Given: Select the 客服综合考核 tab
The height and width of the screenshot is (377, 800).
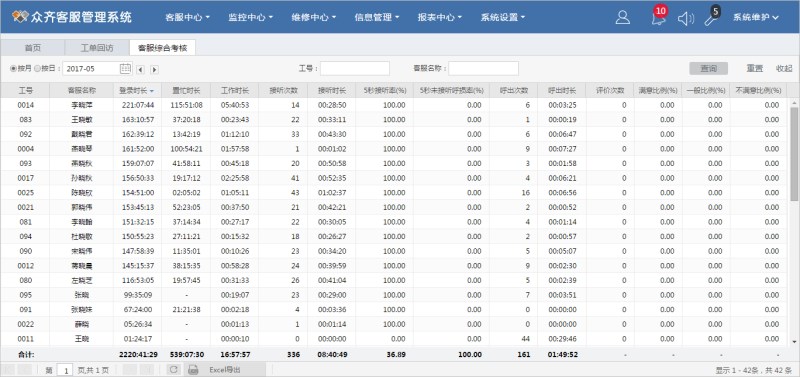Looking at the screenshot, I should (x=162, y=48).
